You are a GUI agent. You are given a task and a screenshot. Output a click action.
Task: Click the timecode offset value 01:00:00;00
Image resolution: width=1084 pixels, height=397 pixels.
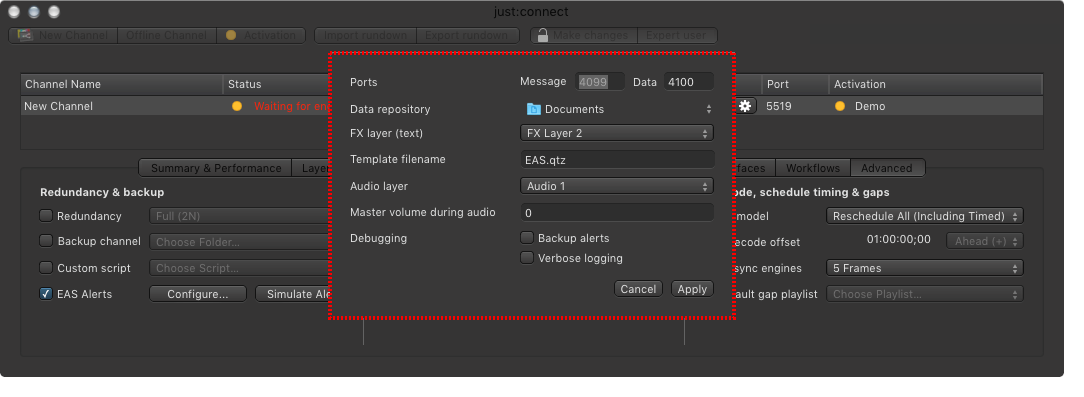899,240
